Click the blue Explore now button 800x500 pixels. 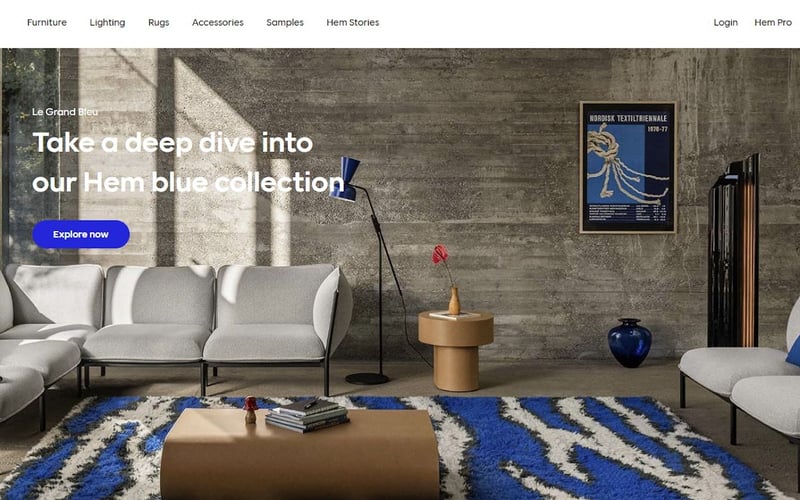pos(81,234)
